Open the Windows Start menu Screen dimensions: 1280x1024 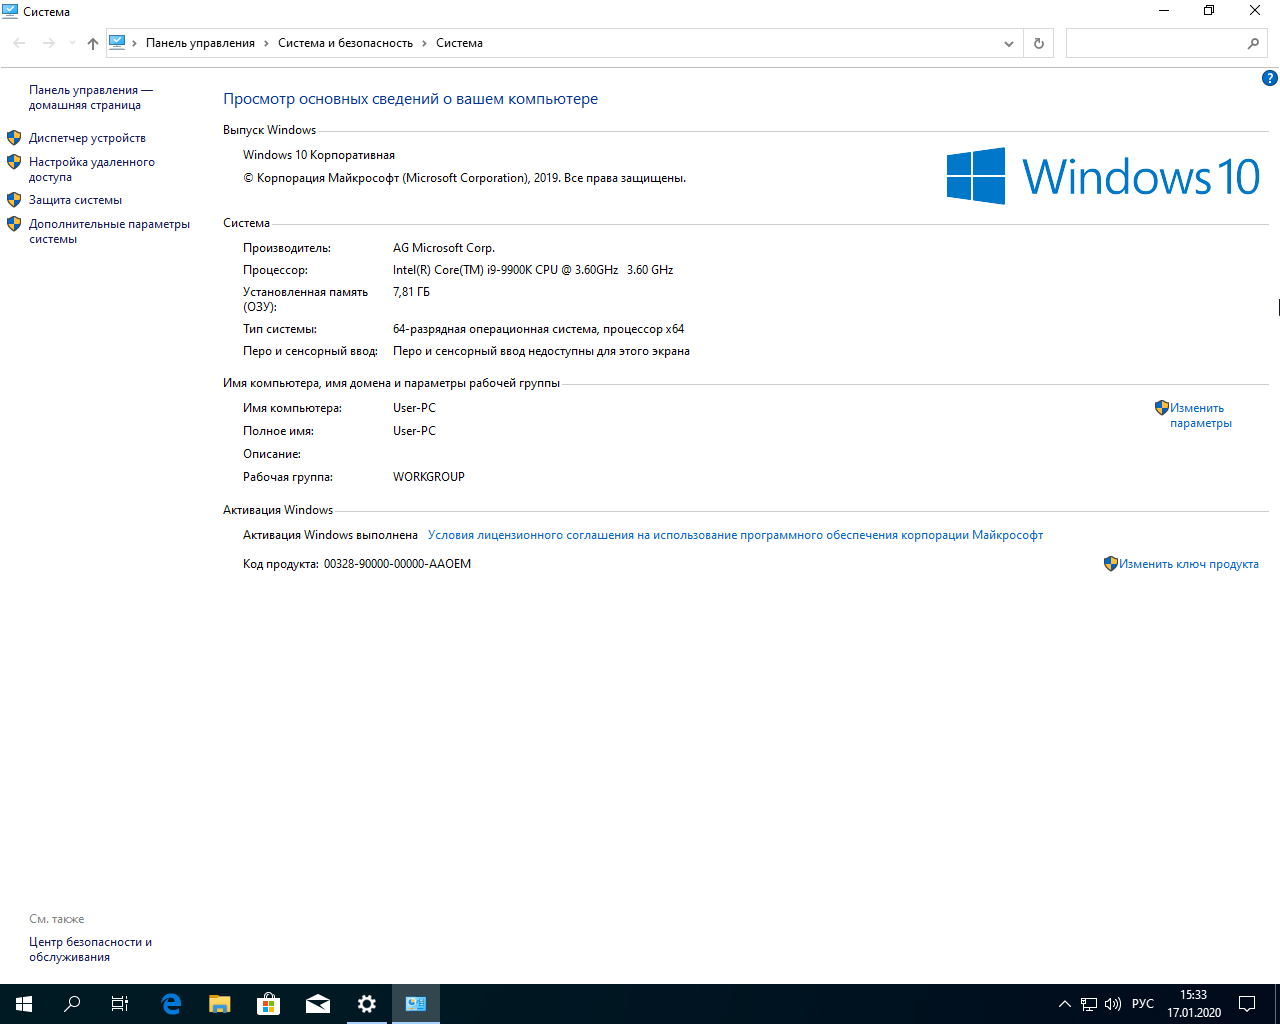(24, 1004)
